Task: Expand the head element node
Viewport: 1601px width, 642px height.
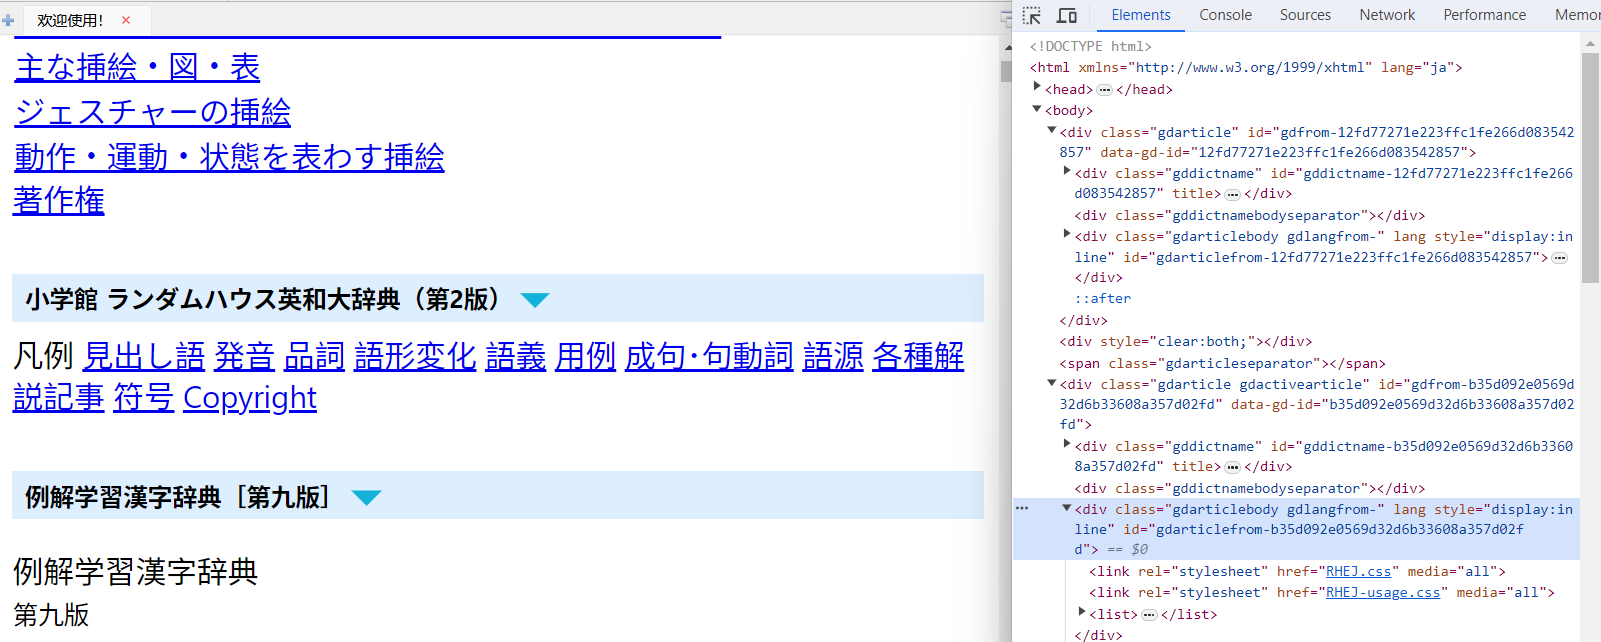Action: point(1037,88)
